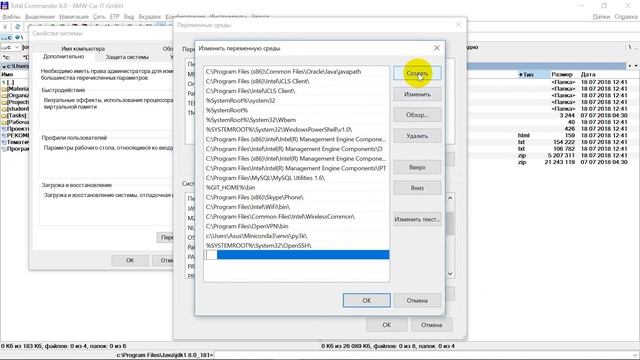This screenshot has width=640, height=360.
Task: Select the %SystemRoot%\System32\Wbem entry
Action: coord(296,120)
